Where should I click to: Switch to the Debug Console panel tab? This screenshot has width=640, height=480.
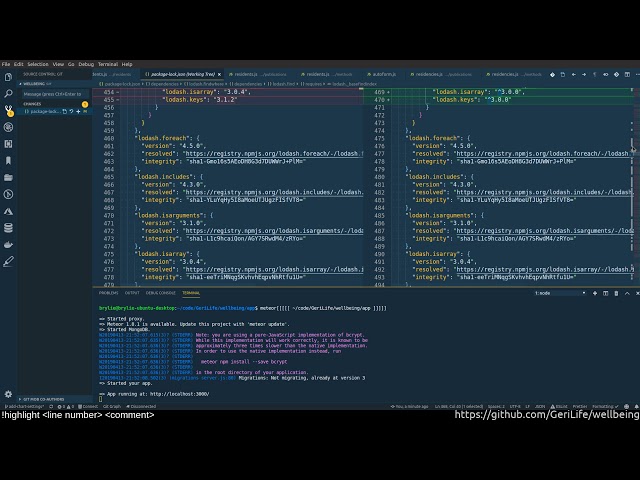pos(160,293)
